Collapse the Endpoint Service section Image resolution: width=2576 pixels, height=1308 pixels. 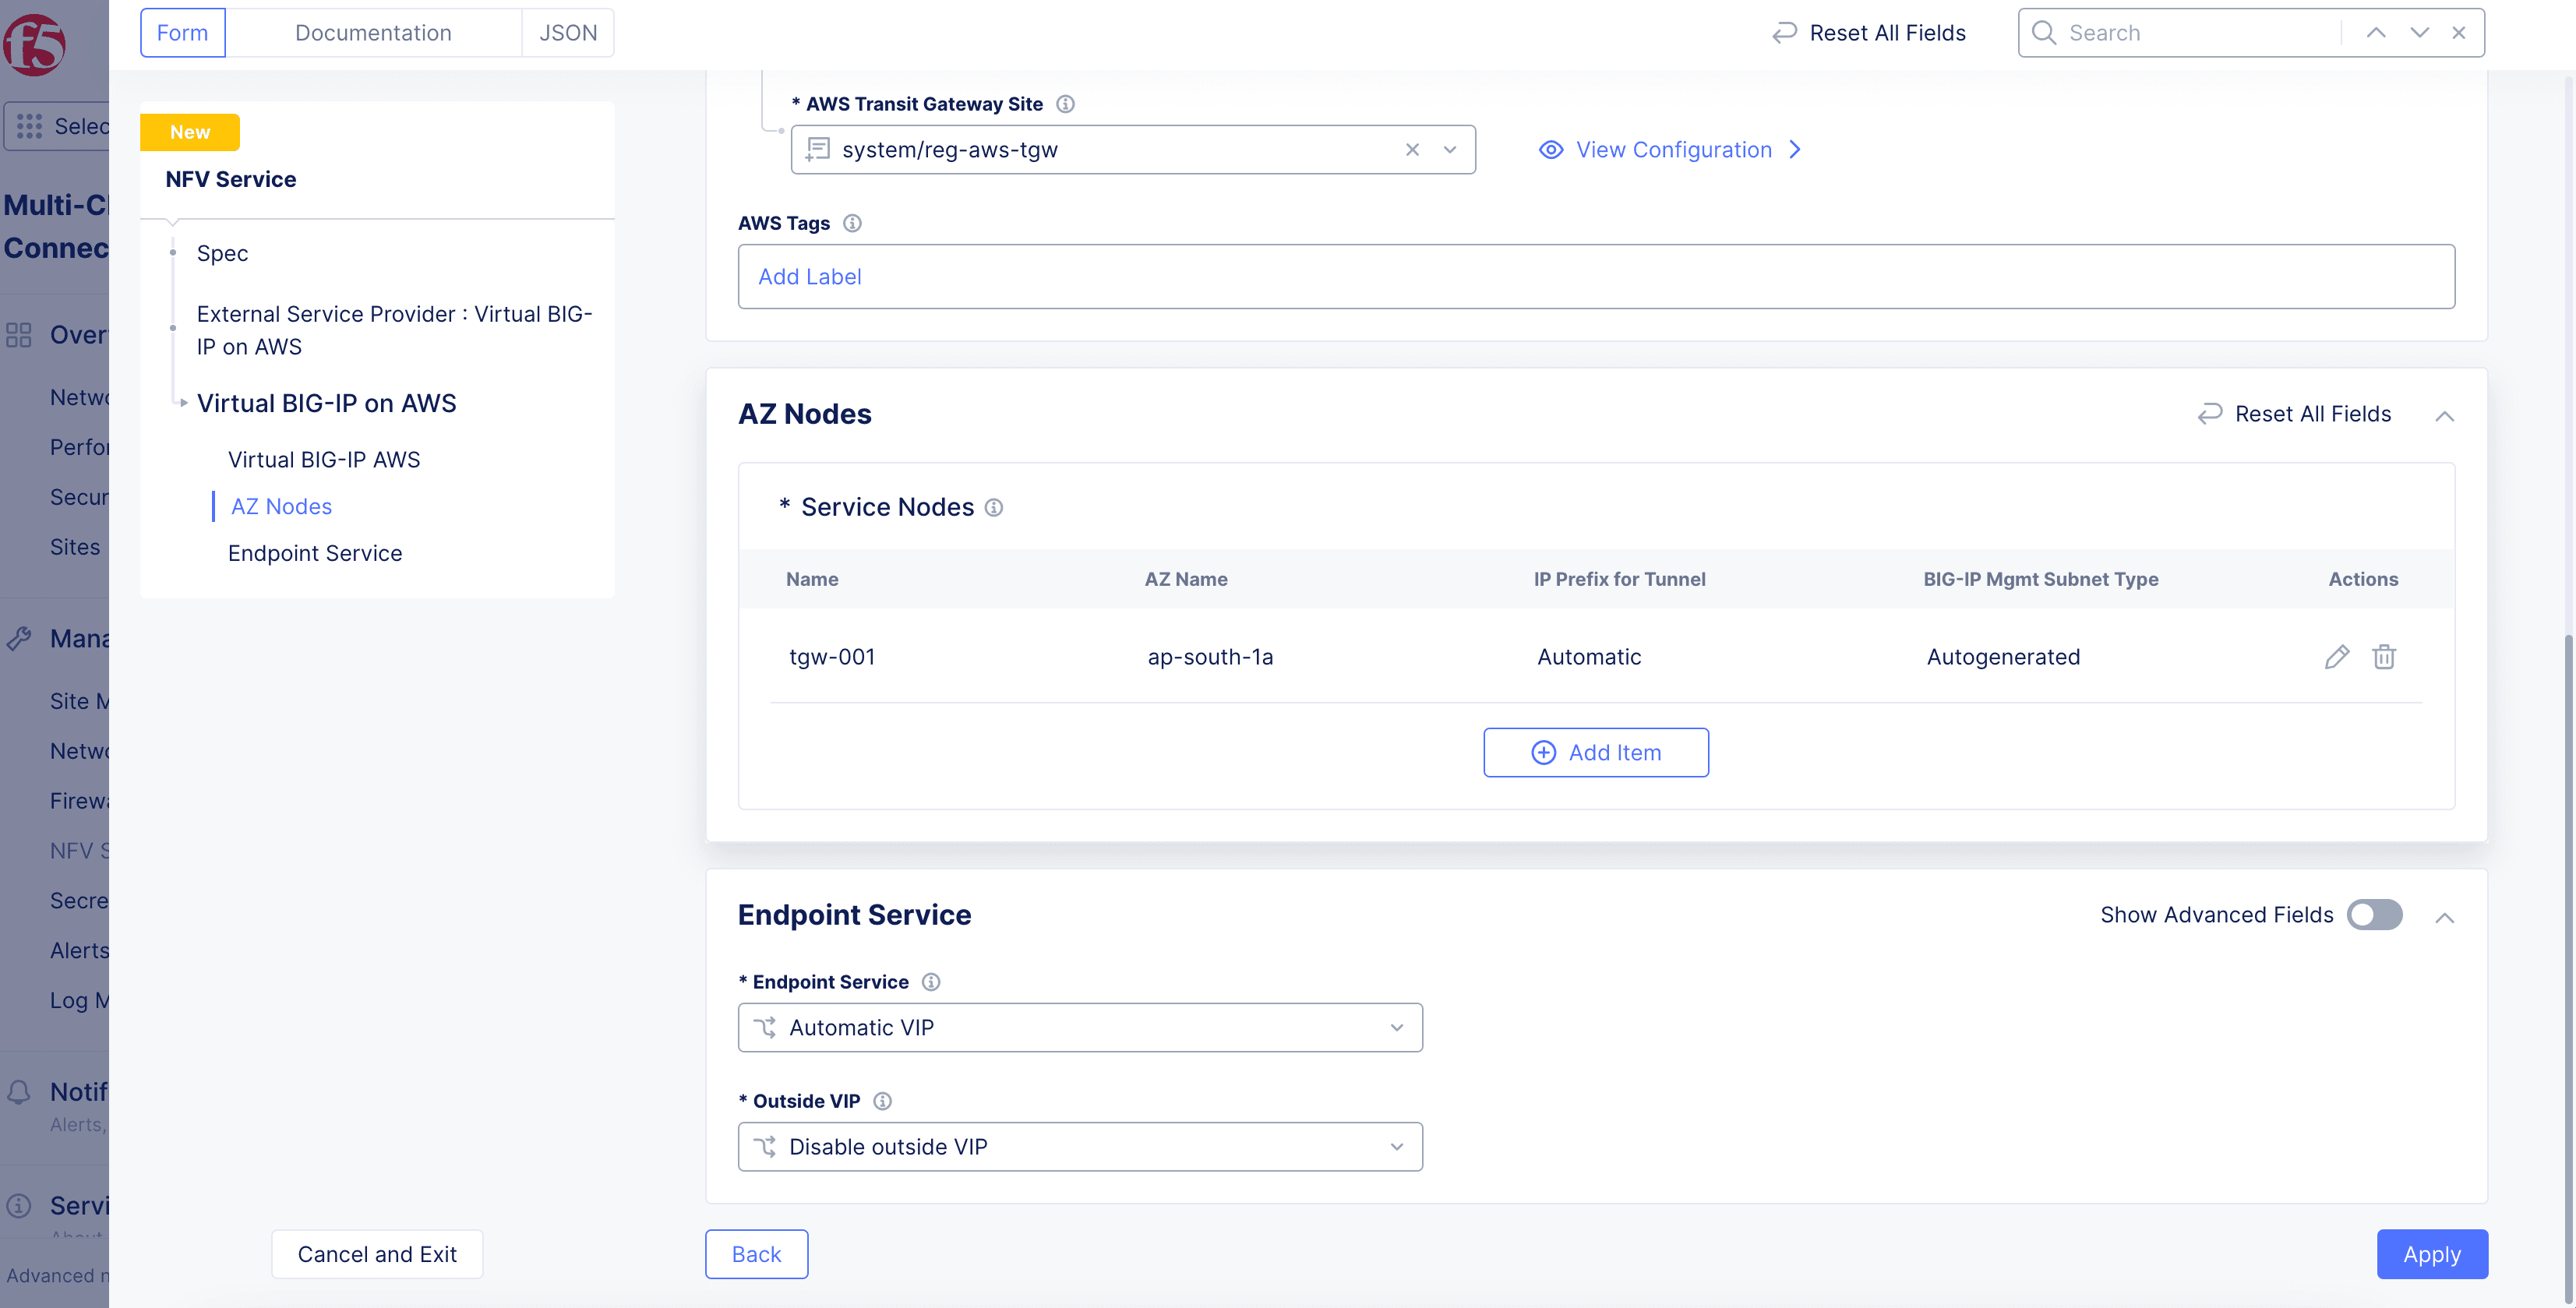[x=2444, y=917]
